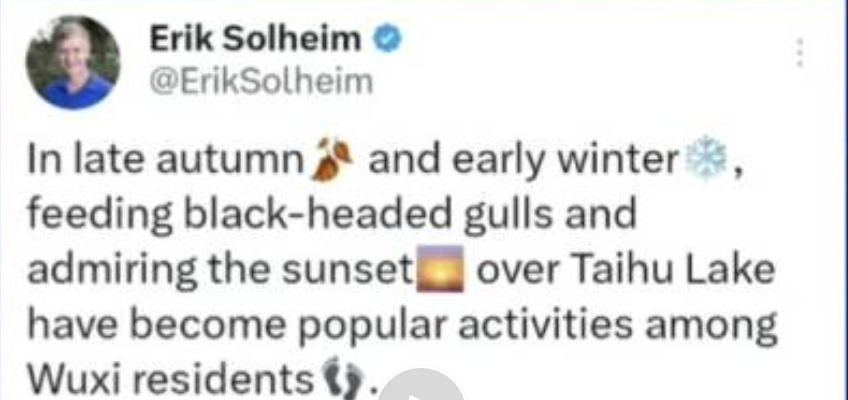This screenshot has width=848, height=400.
Task: Click the words 'black-headed gulls'
Action: 369,216
